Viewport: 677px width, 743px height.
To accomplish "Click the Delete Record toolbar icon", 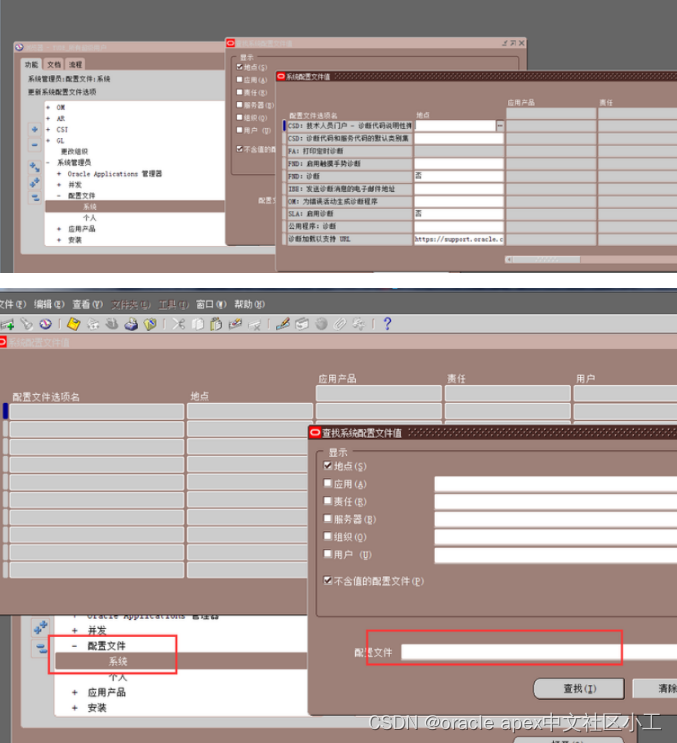I will click(254, 325).
